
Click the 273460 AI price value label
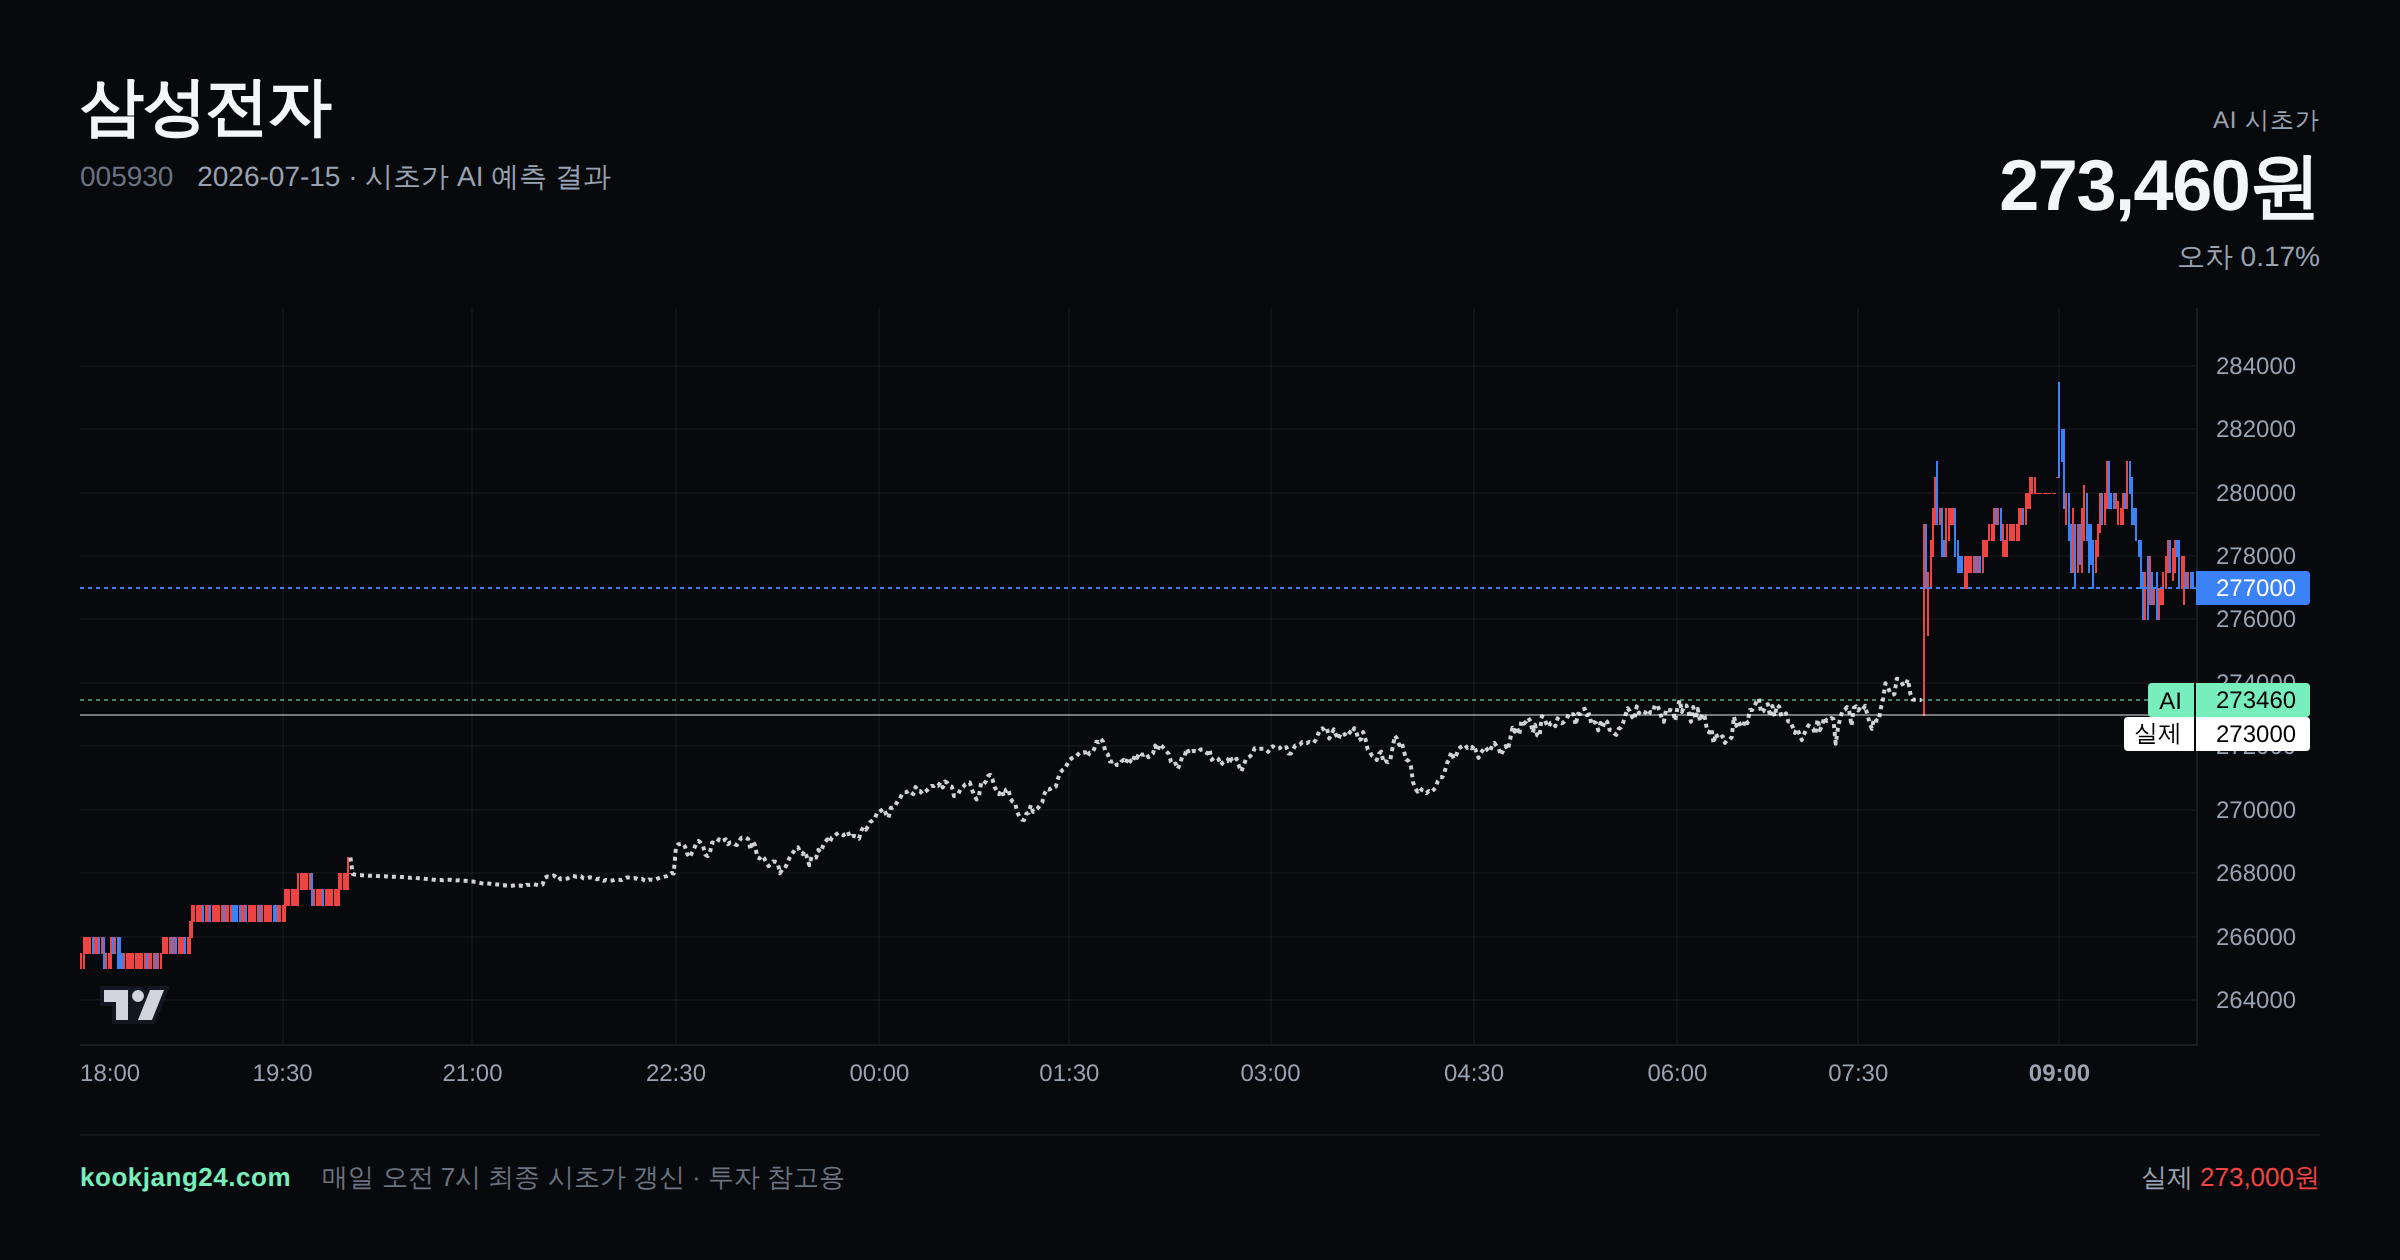2253,700
